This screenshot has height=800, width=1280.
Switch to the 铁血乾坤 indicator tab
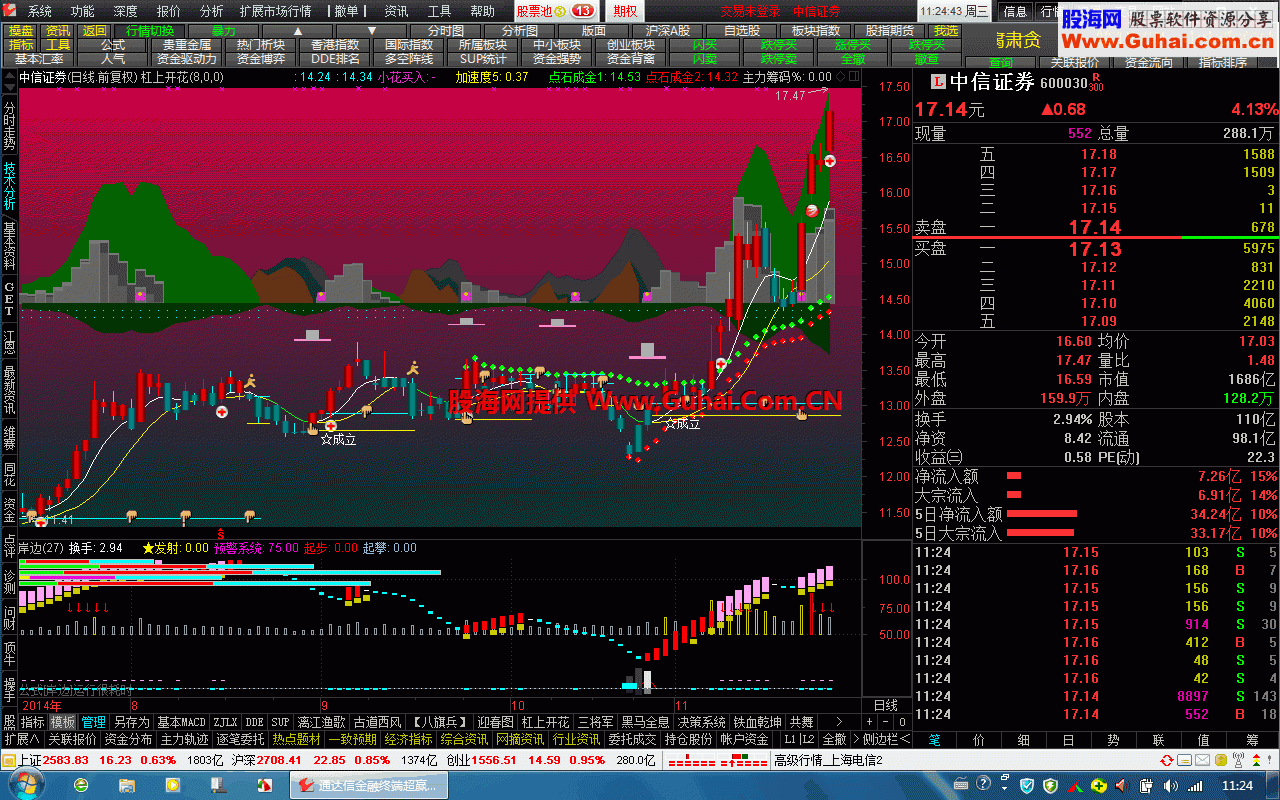click(758, 721)
